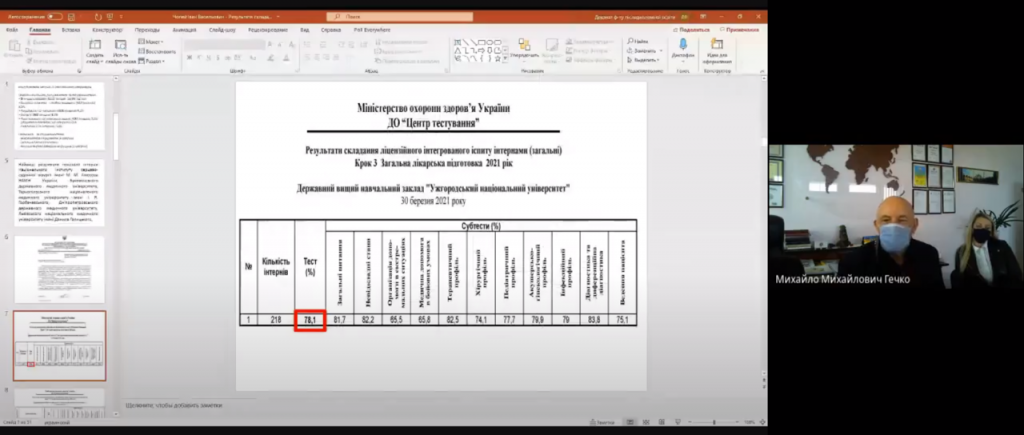
Task: Open the Справка ribbon tab
Action: [331, 29]
